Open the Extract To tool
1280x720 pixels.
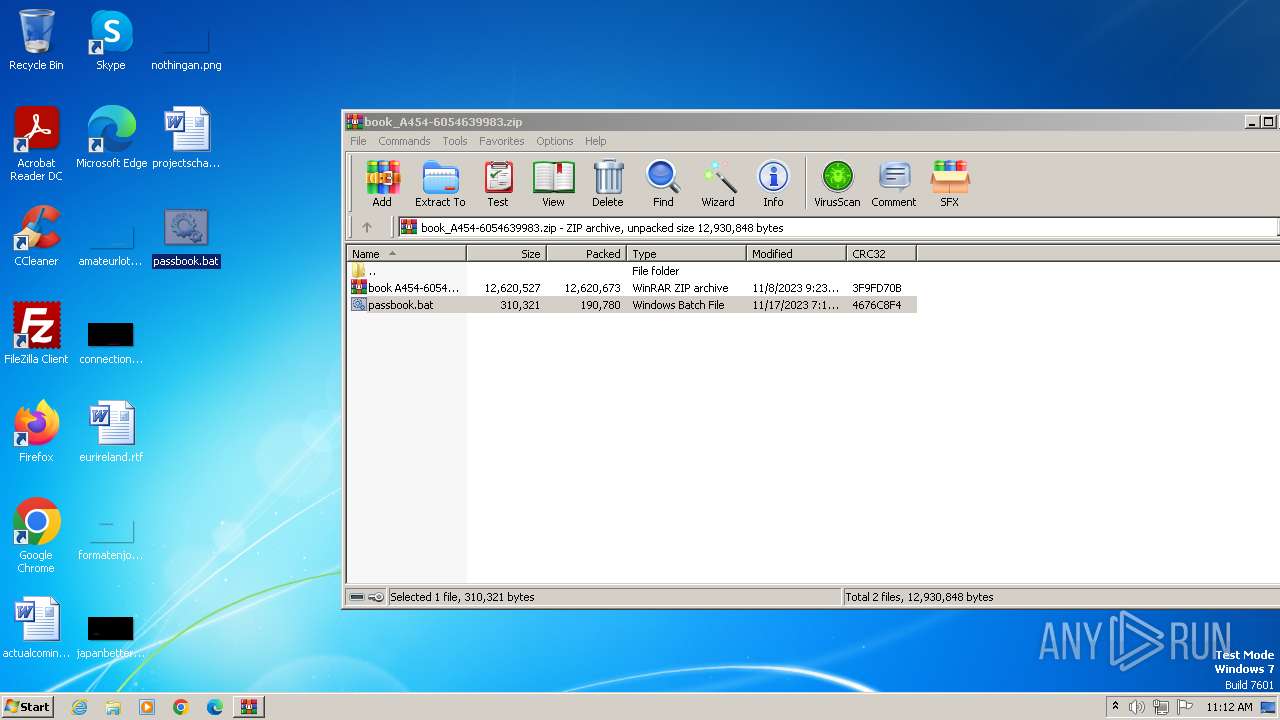coord(440,184)
